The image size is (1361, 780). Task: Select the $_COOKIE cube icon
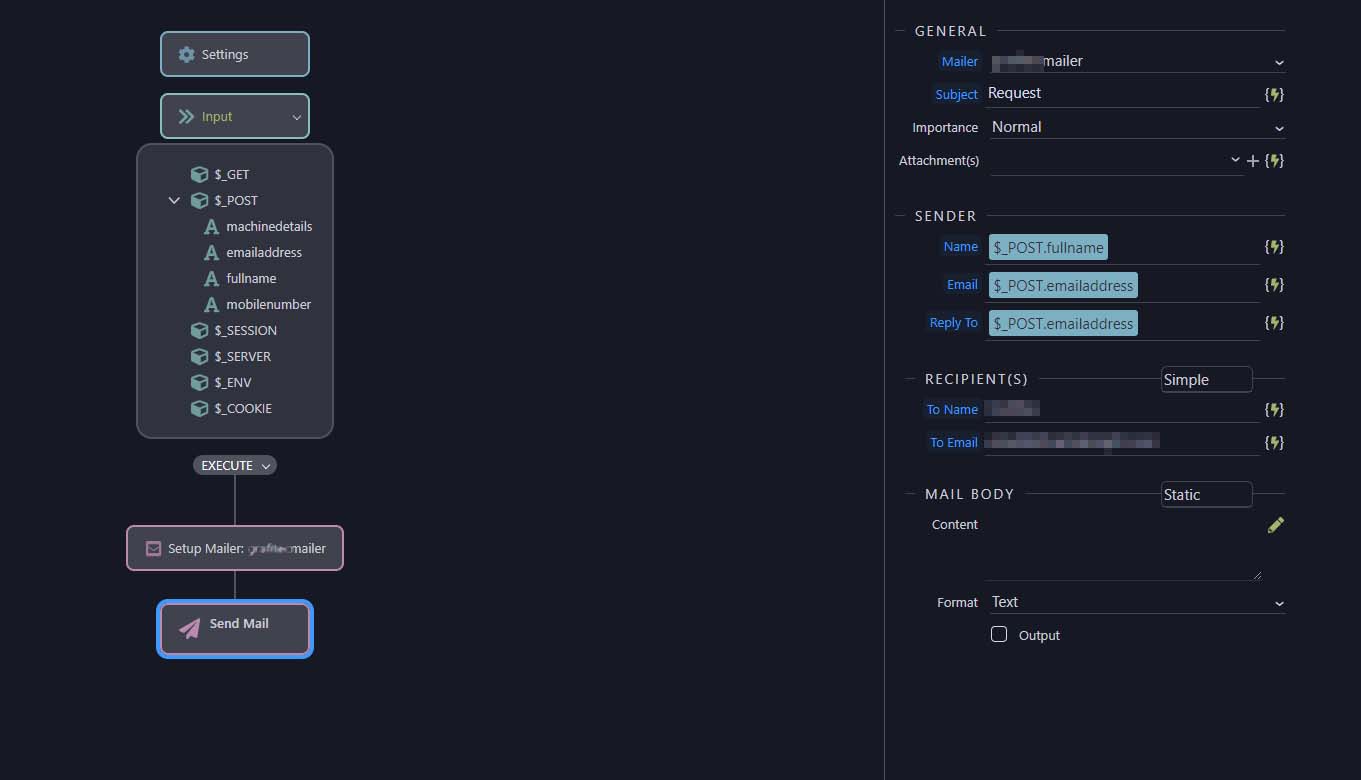(x=200, y=408)
